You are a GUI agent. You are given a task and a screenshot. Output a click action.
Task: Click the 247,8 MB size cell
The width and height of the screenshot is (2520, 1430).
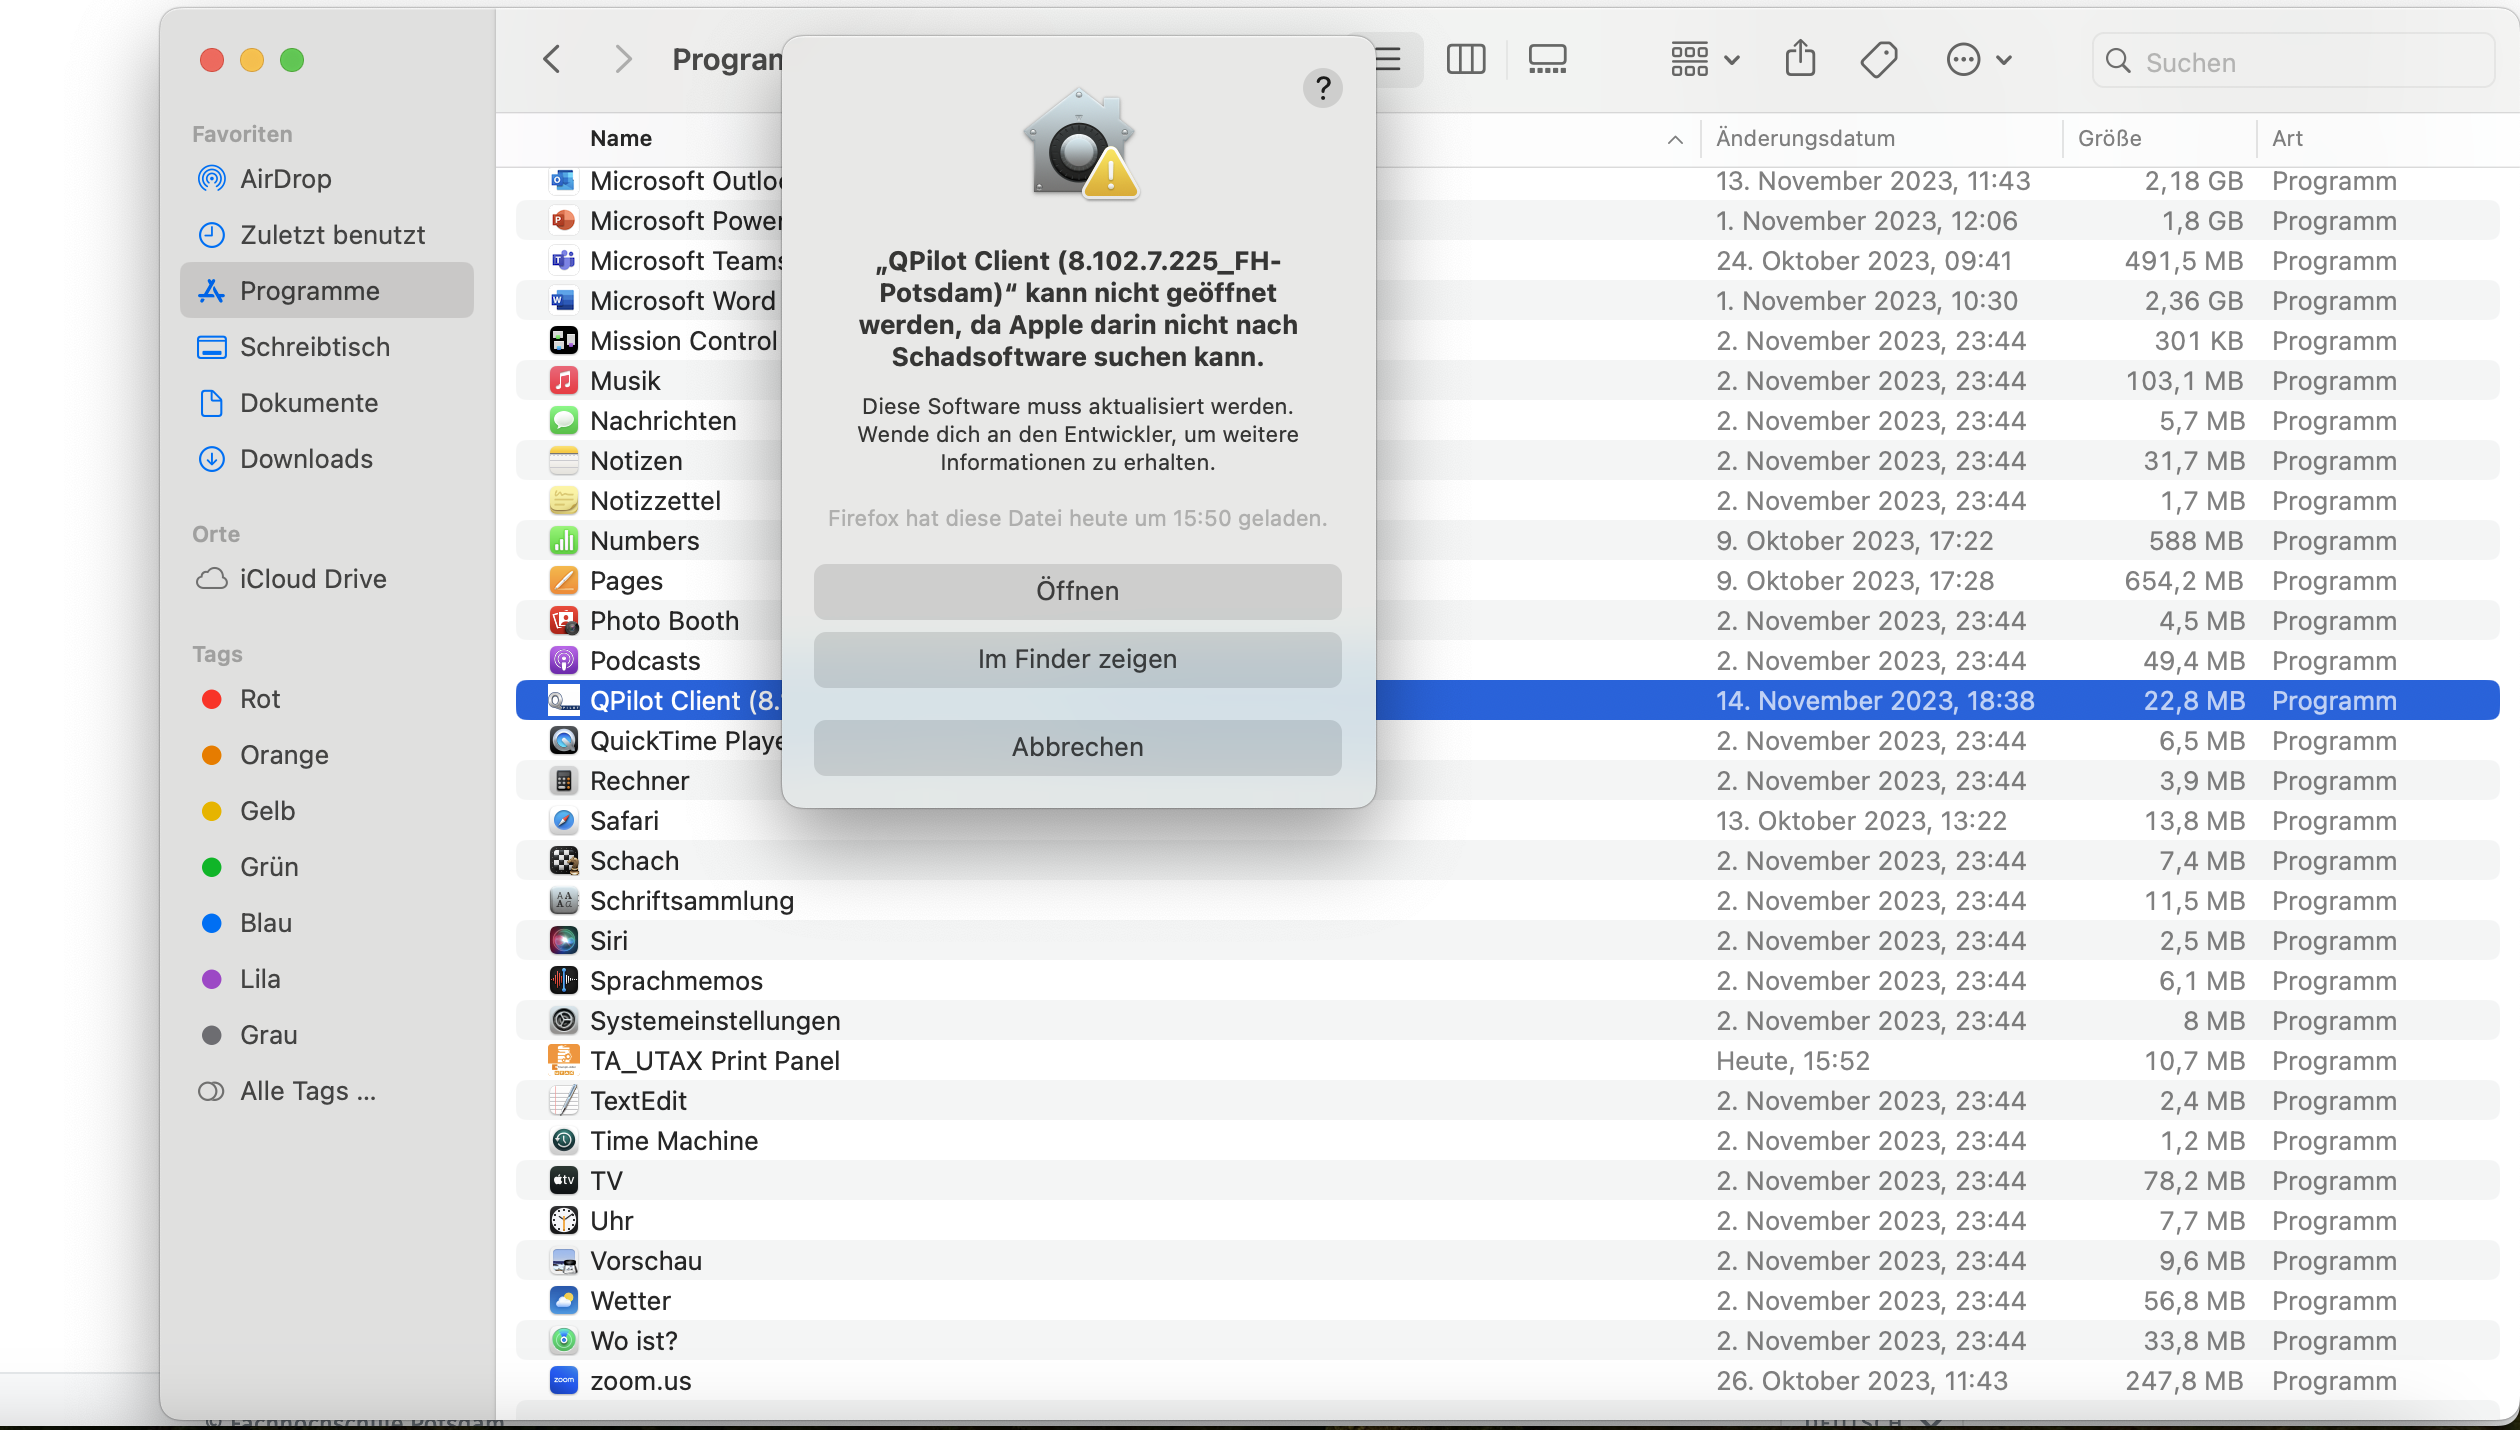point(2184,1381)
